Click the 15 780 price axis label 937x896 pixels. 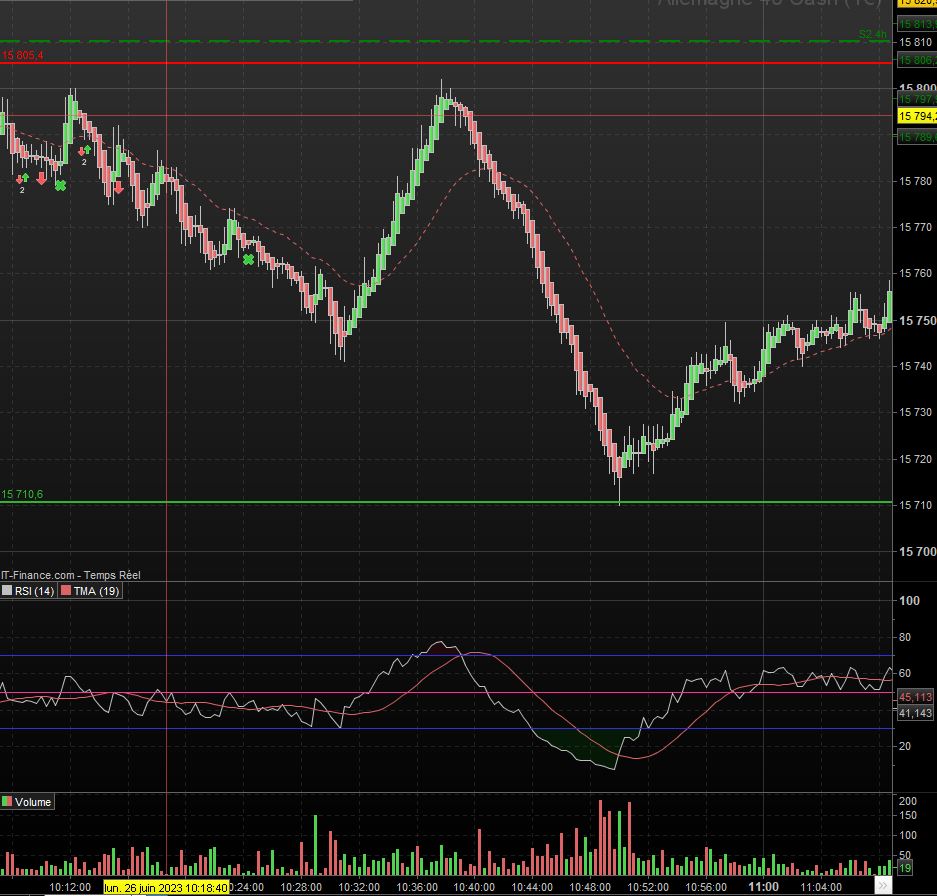915,181
